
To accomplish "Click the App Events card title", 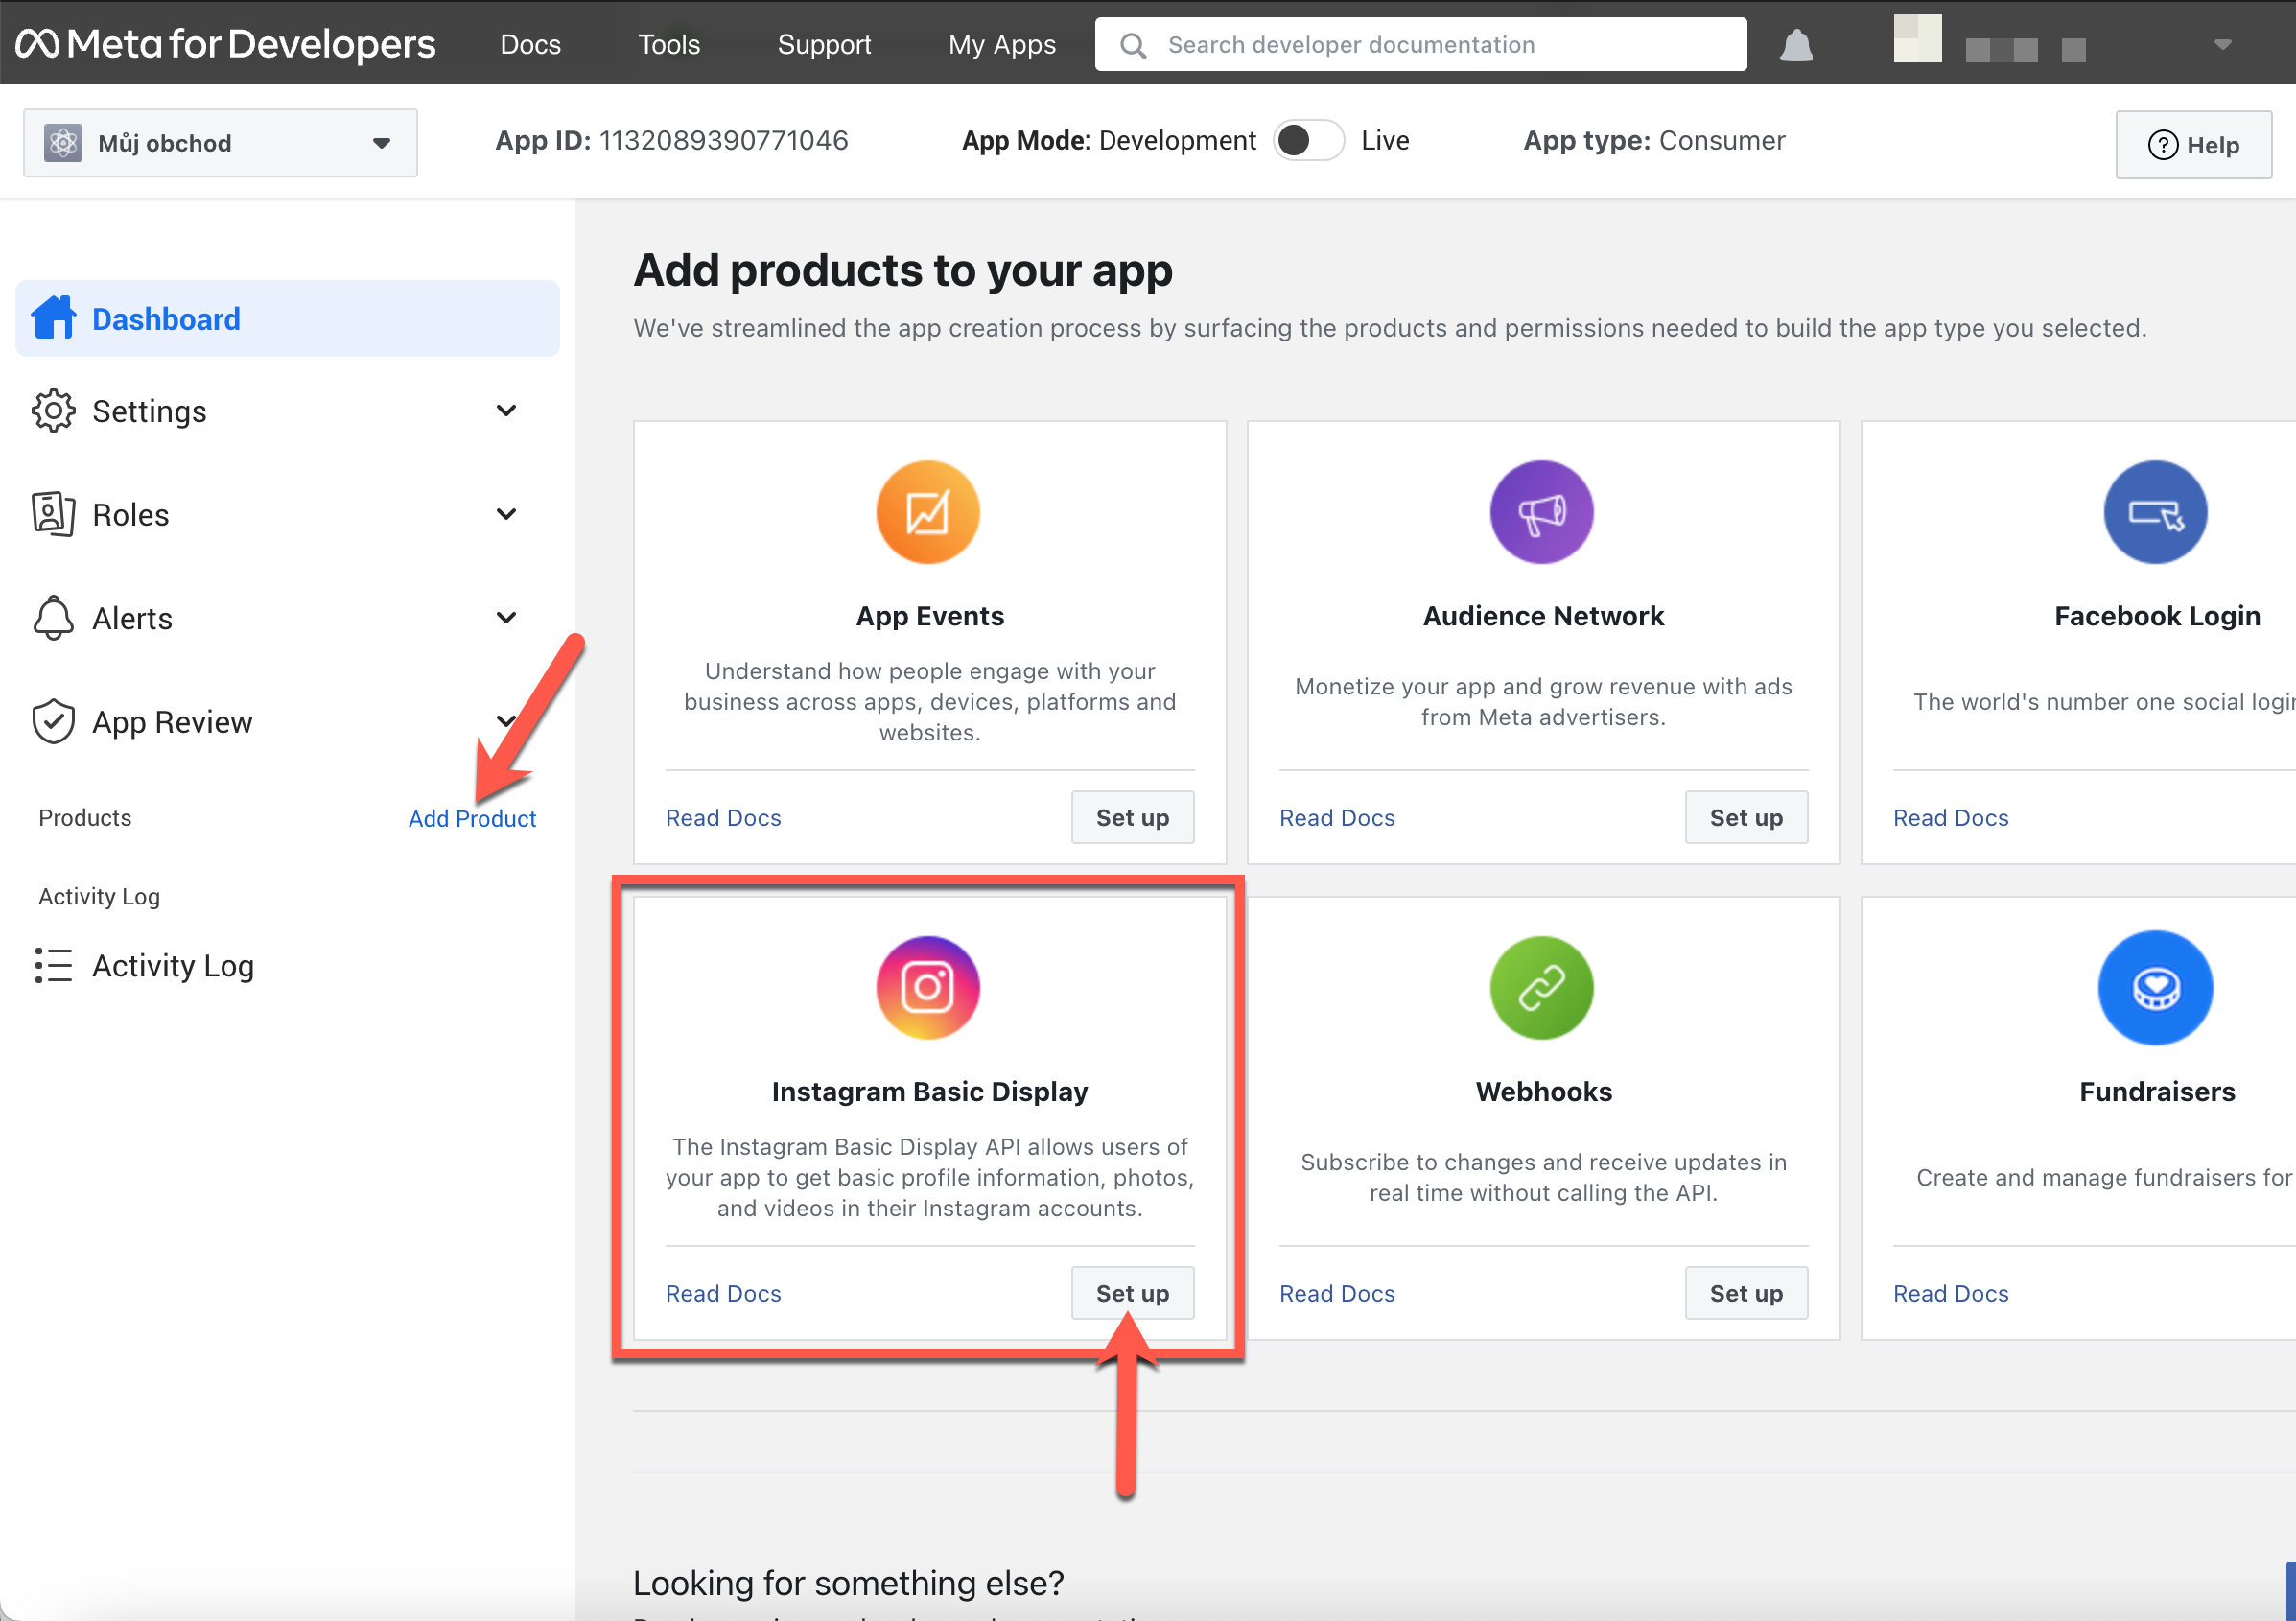I will tap(930, 616).
